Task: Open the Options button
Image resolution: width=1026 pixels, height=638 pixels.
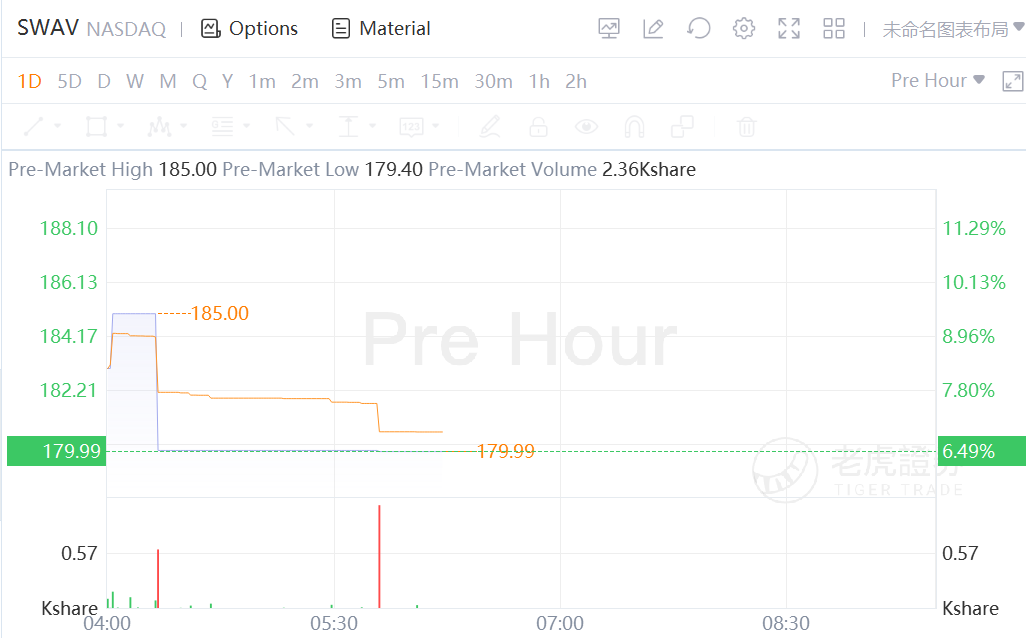Action: click(250, 28)
